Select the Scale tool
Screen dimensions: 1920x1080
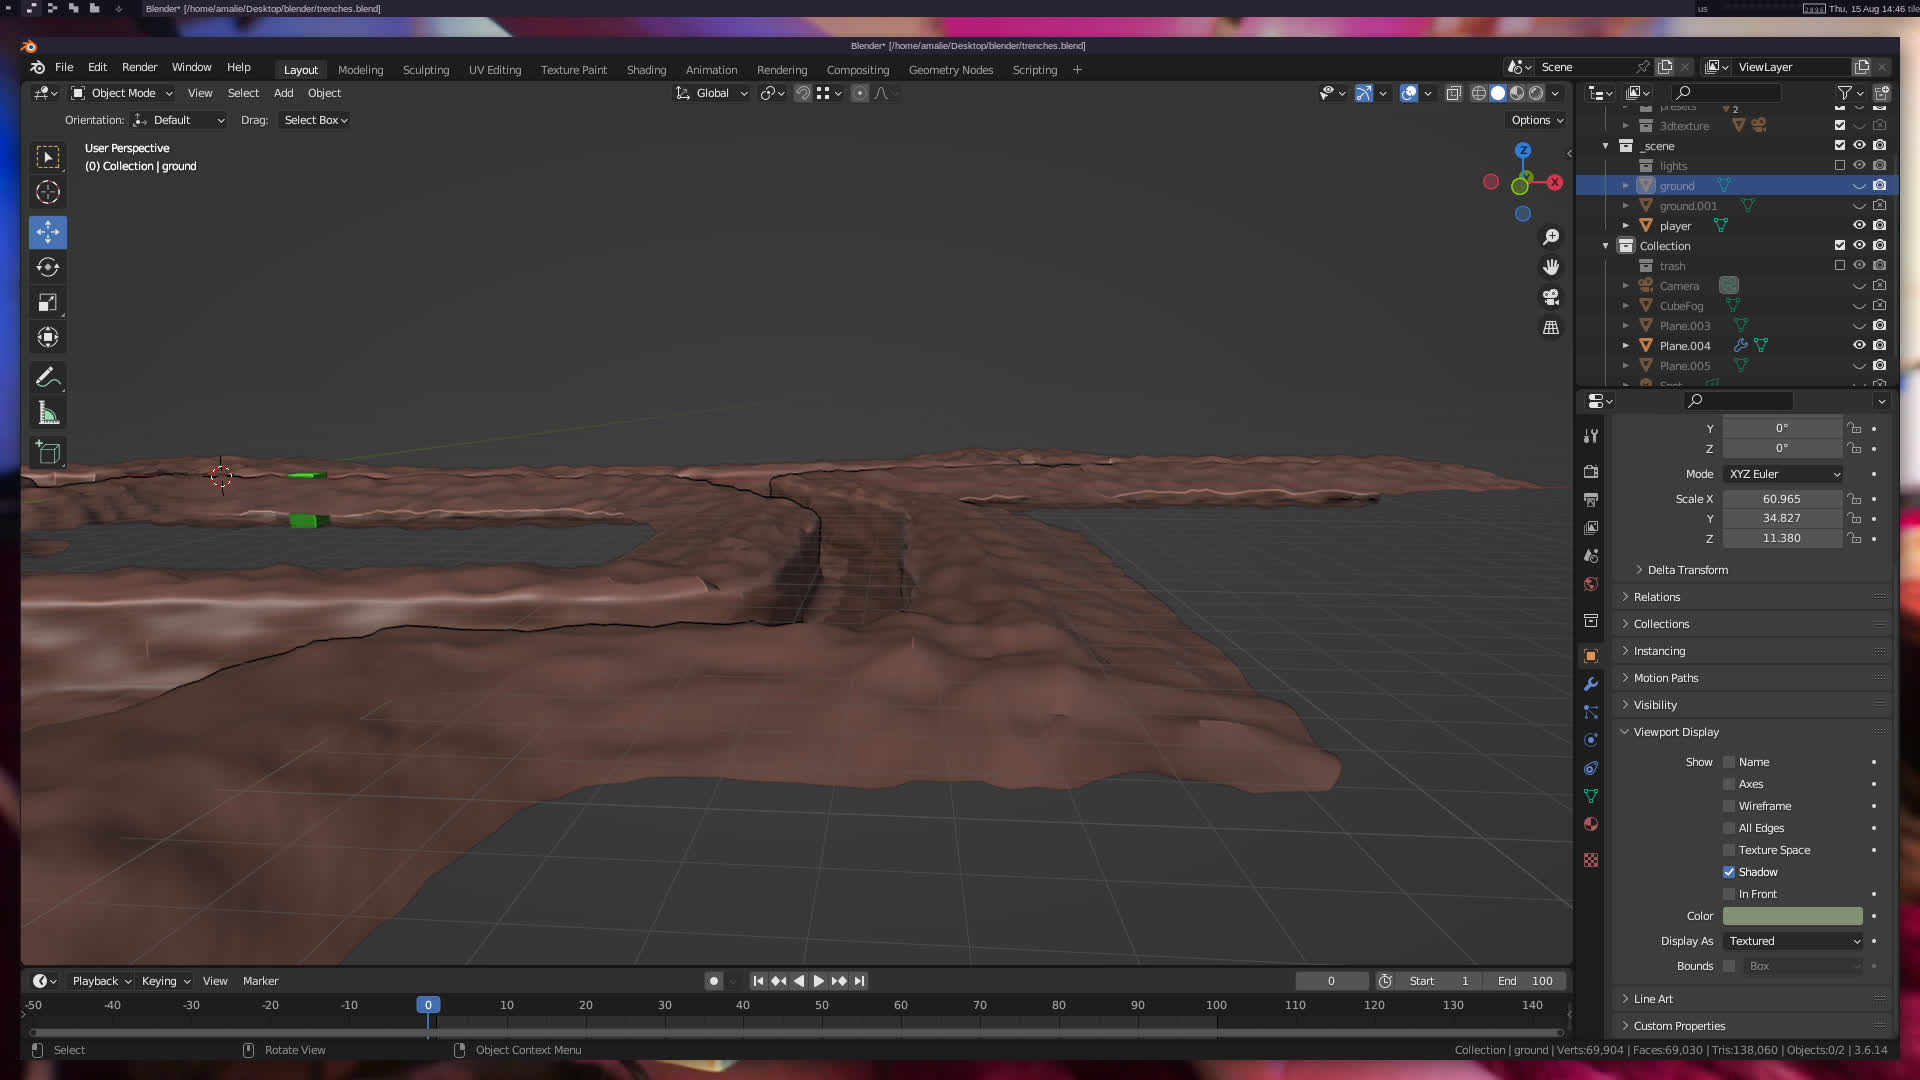click(47, 302)
